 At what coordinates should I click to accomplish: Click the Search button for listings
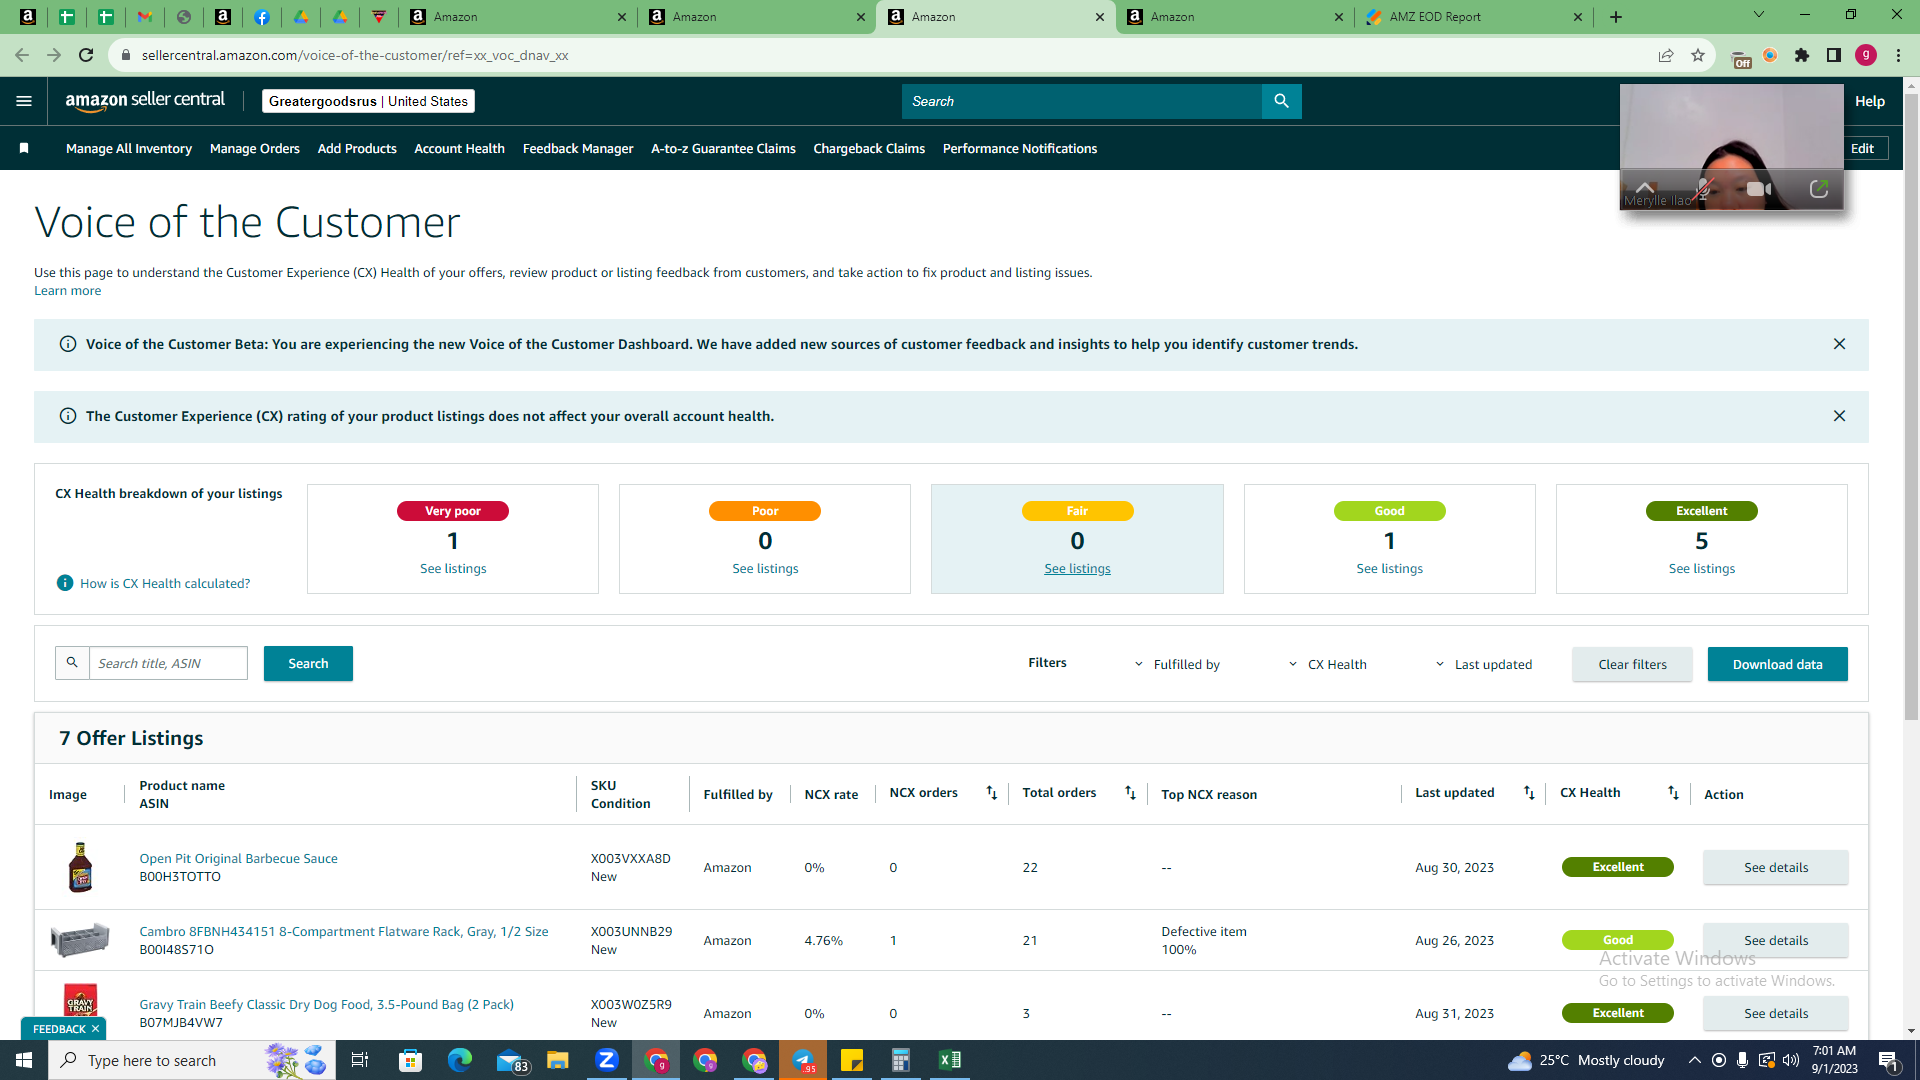(308, 663)
